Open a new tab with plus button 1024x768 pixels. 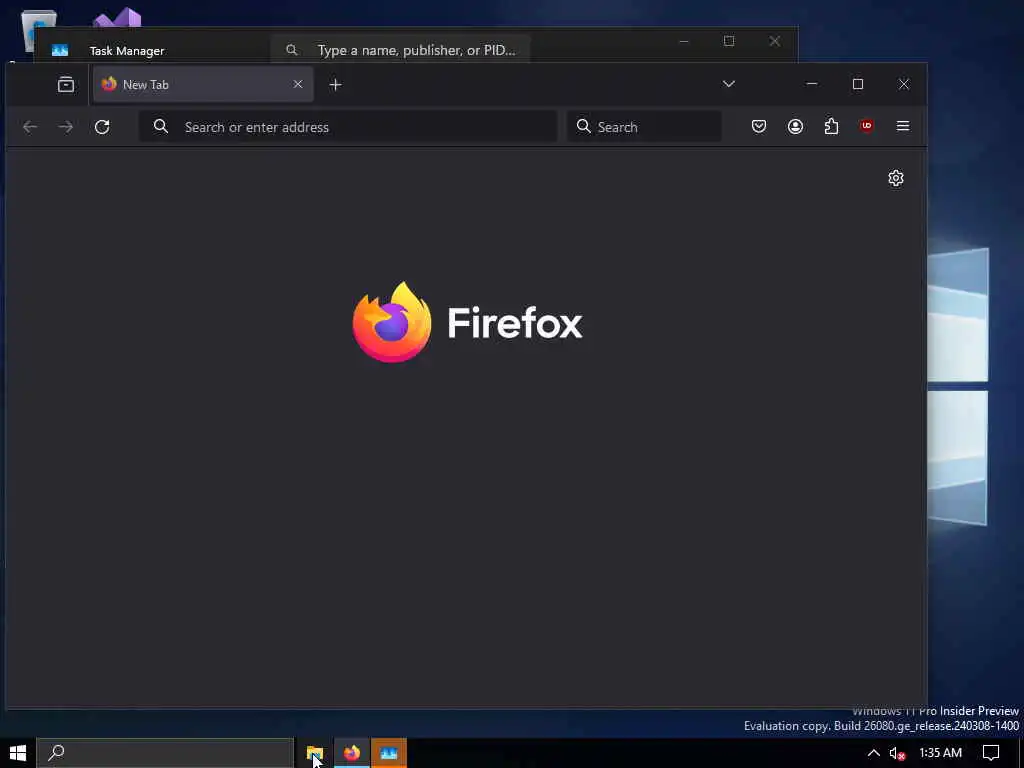(336, 84)
